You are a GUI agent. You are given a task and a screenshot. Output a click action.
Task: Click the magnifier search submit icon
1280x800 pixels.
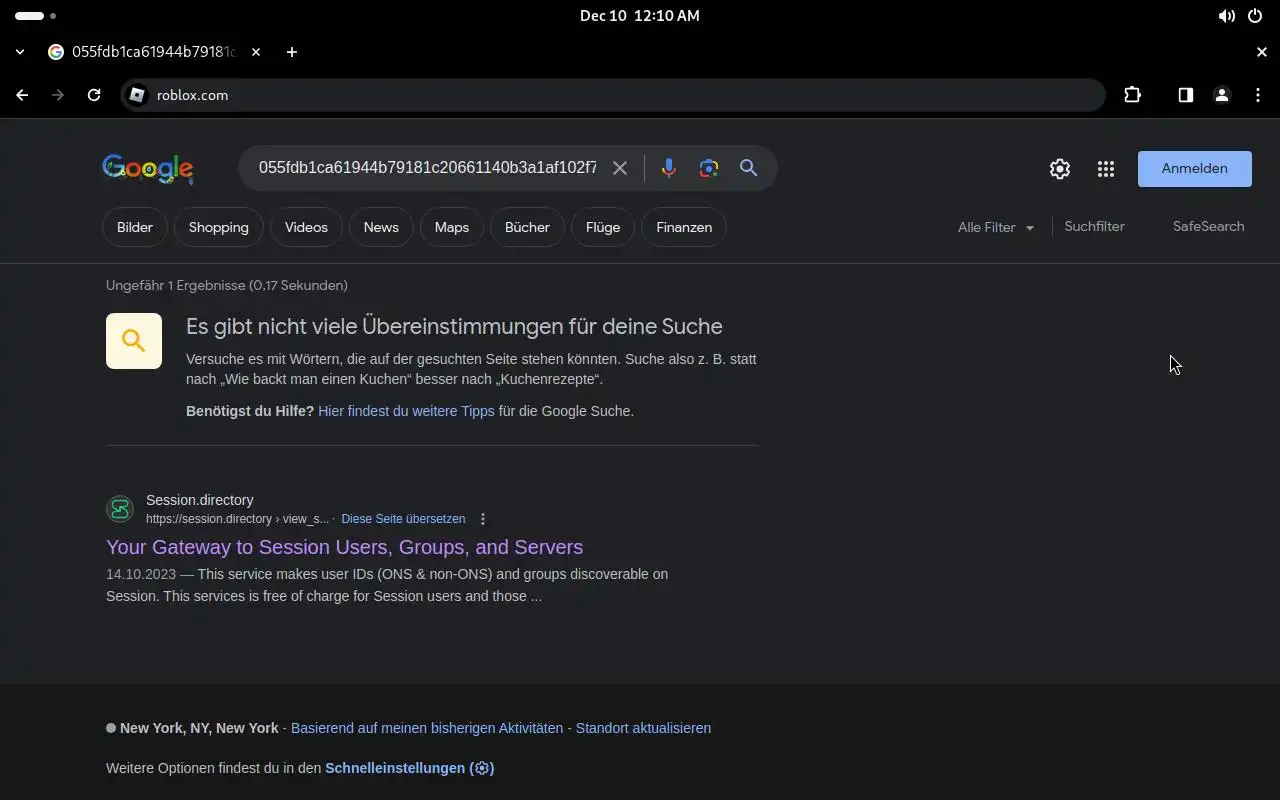[748, 168]
